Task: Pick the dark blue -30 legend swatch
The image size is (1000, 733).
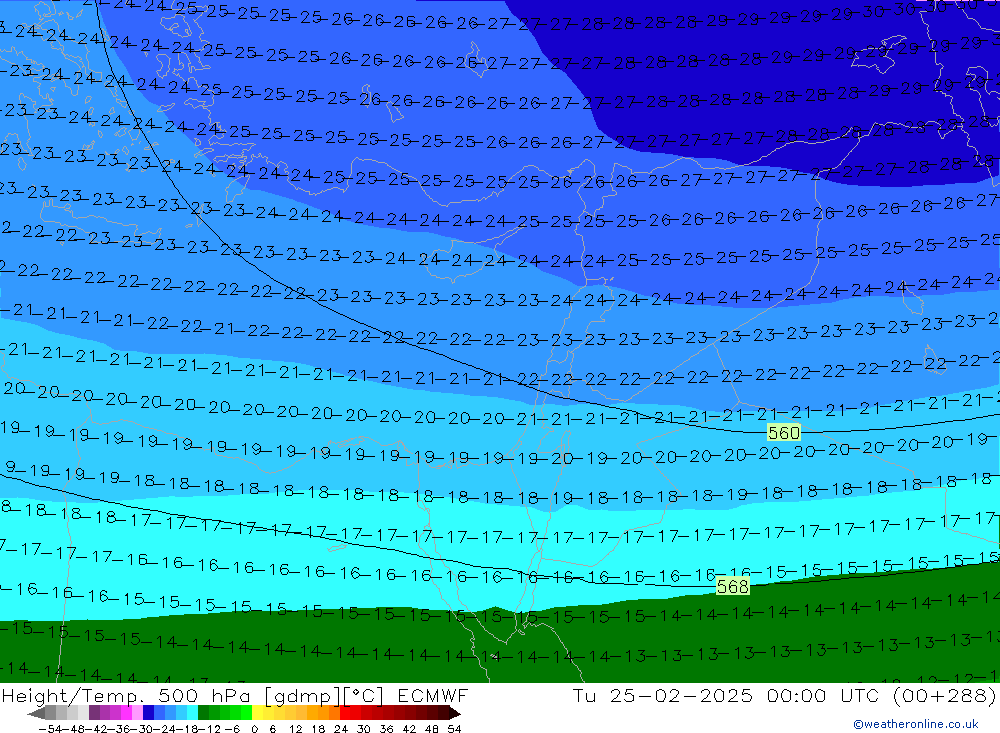Action: tap(148, 713)
